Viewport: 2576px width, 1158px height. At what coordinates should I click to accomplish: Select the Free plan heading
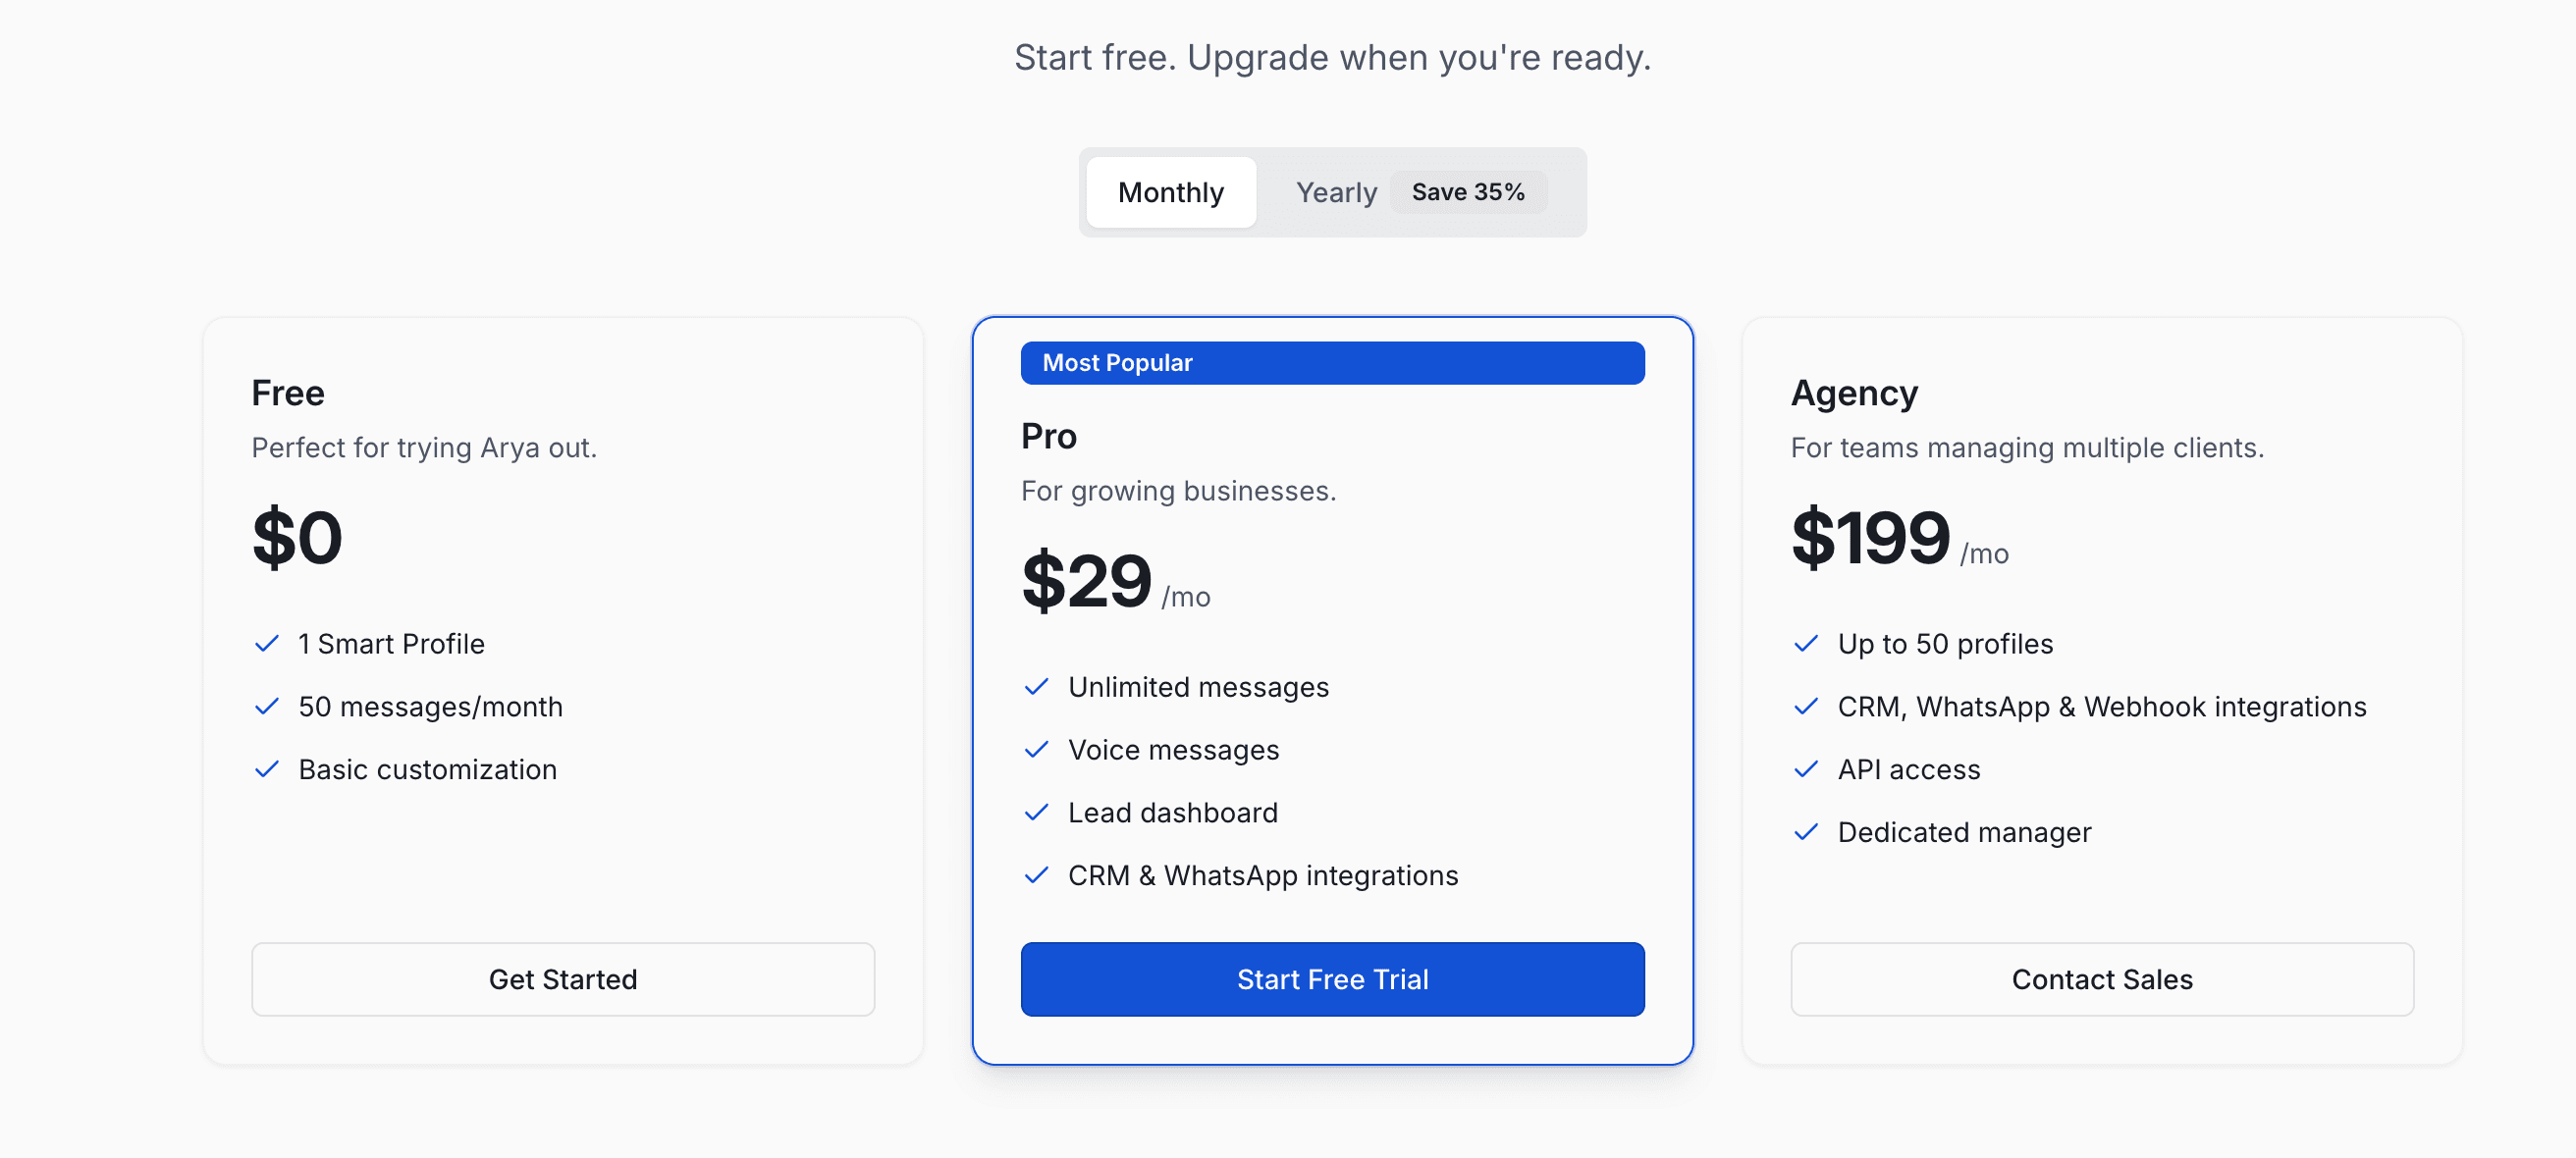(288, 393)
